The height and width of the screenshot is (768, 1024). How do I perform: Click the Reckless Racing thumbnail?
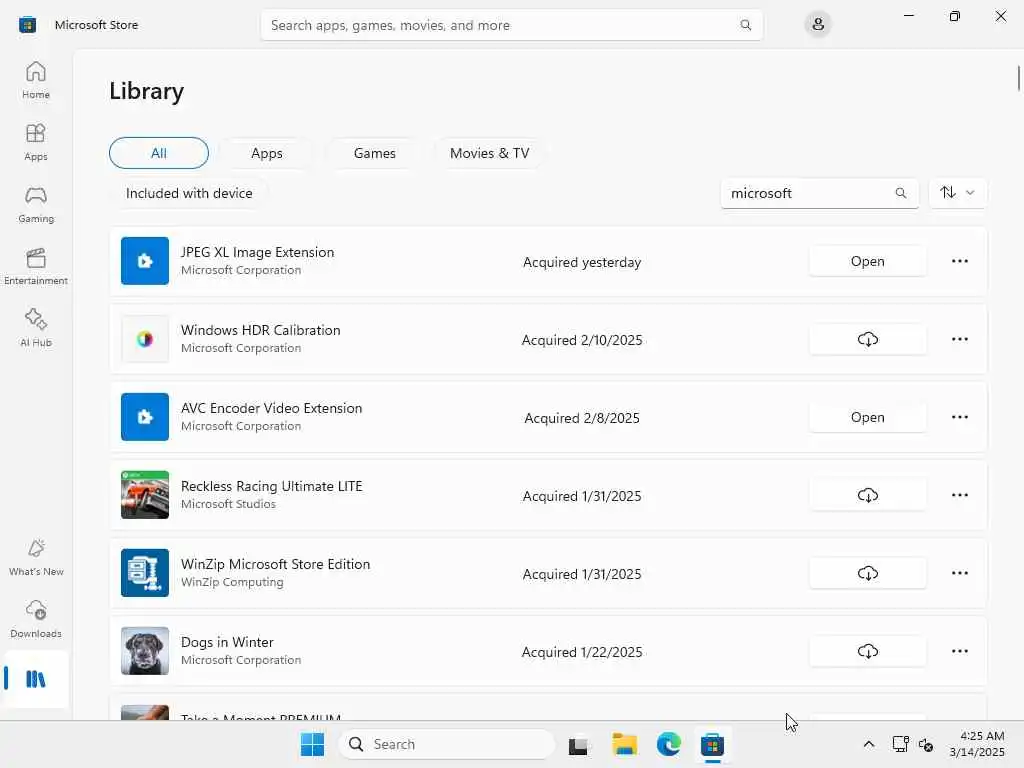click(x=145, y=495)
